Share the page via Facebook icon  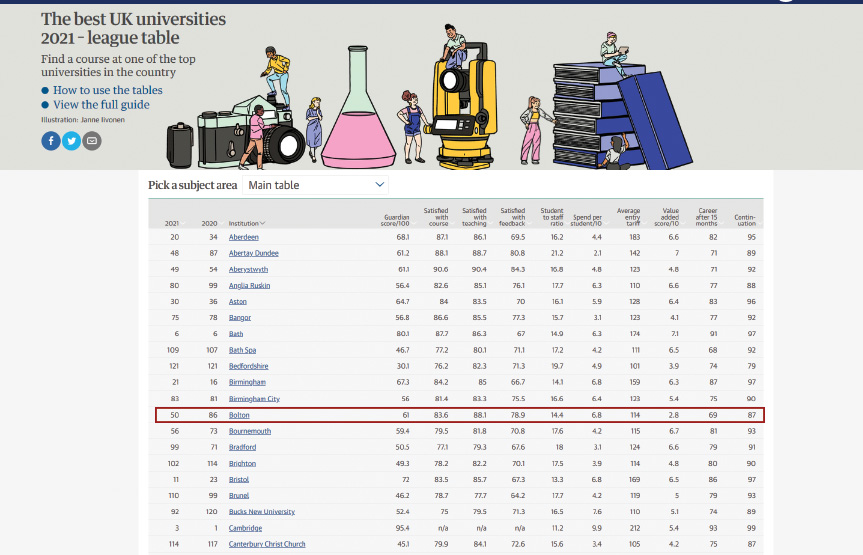point(51,141)
